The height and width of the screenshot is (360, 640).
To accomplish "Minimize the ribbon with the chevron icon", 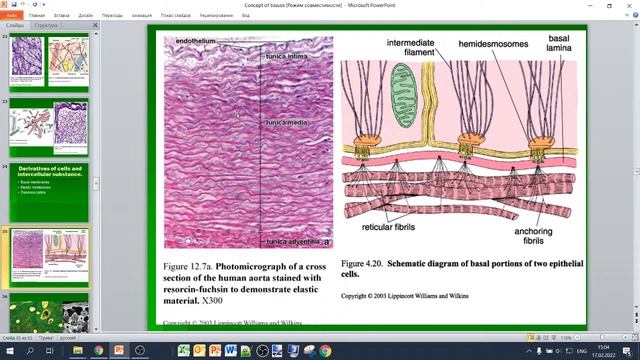I will click(x=627, y=16).
